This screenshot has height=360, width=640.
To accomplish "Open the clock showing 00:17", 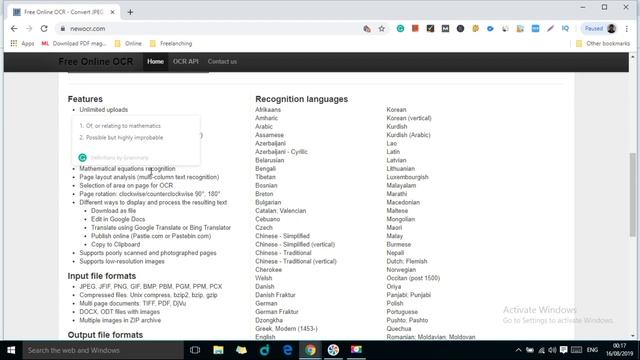I will point(619,350).
